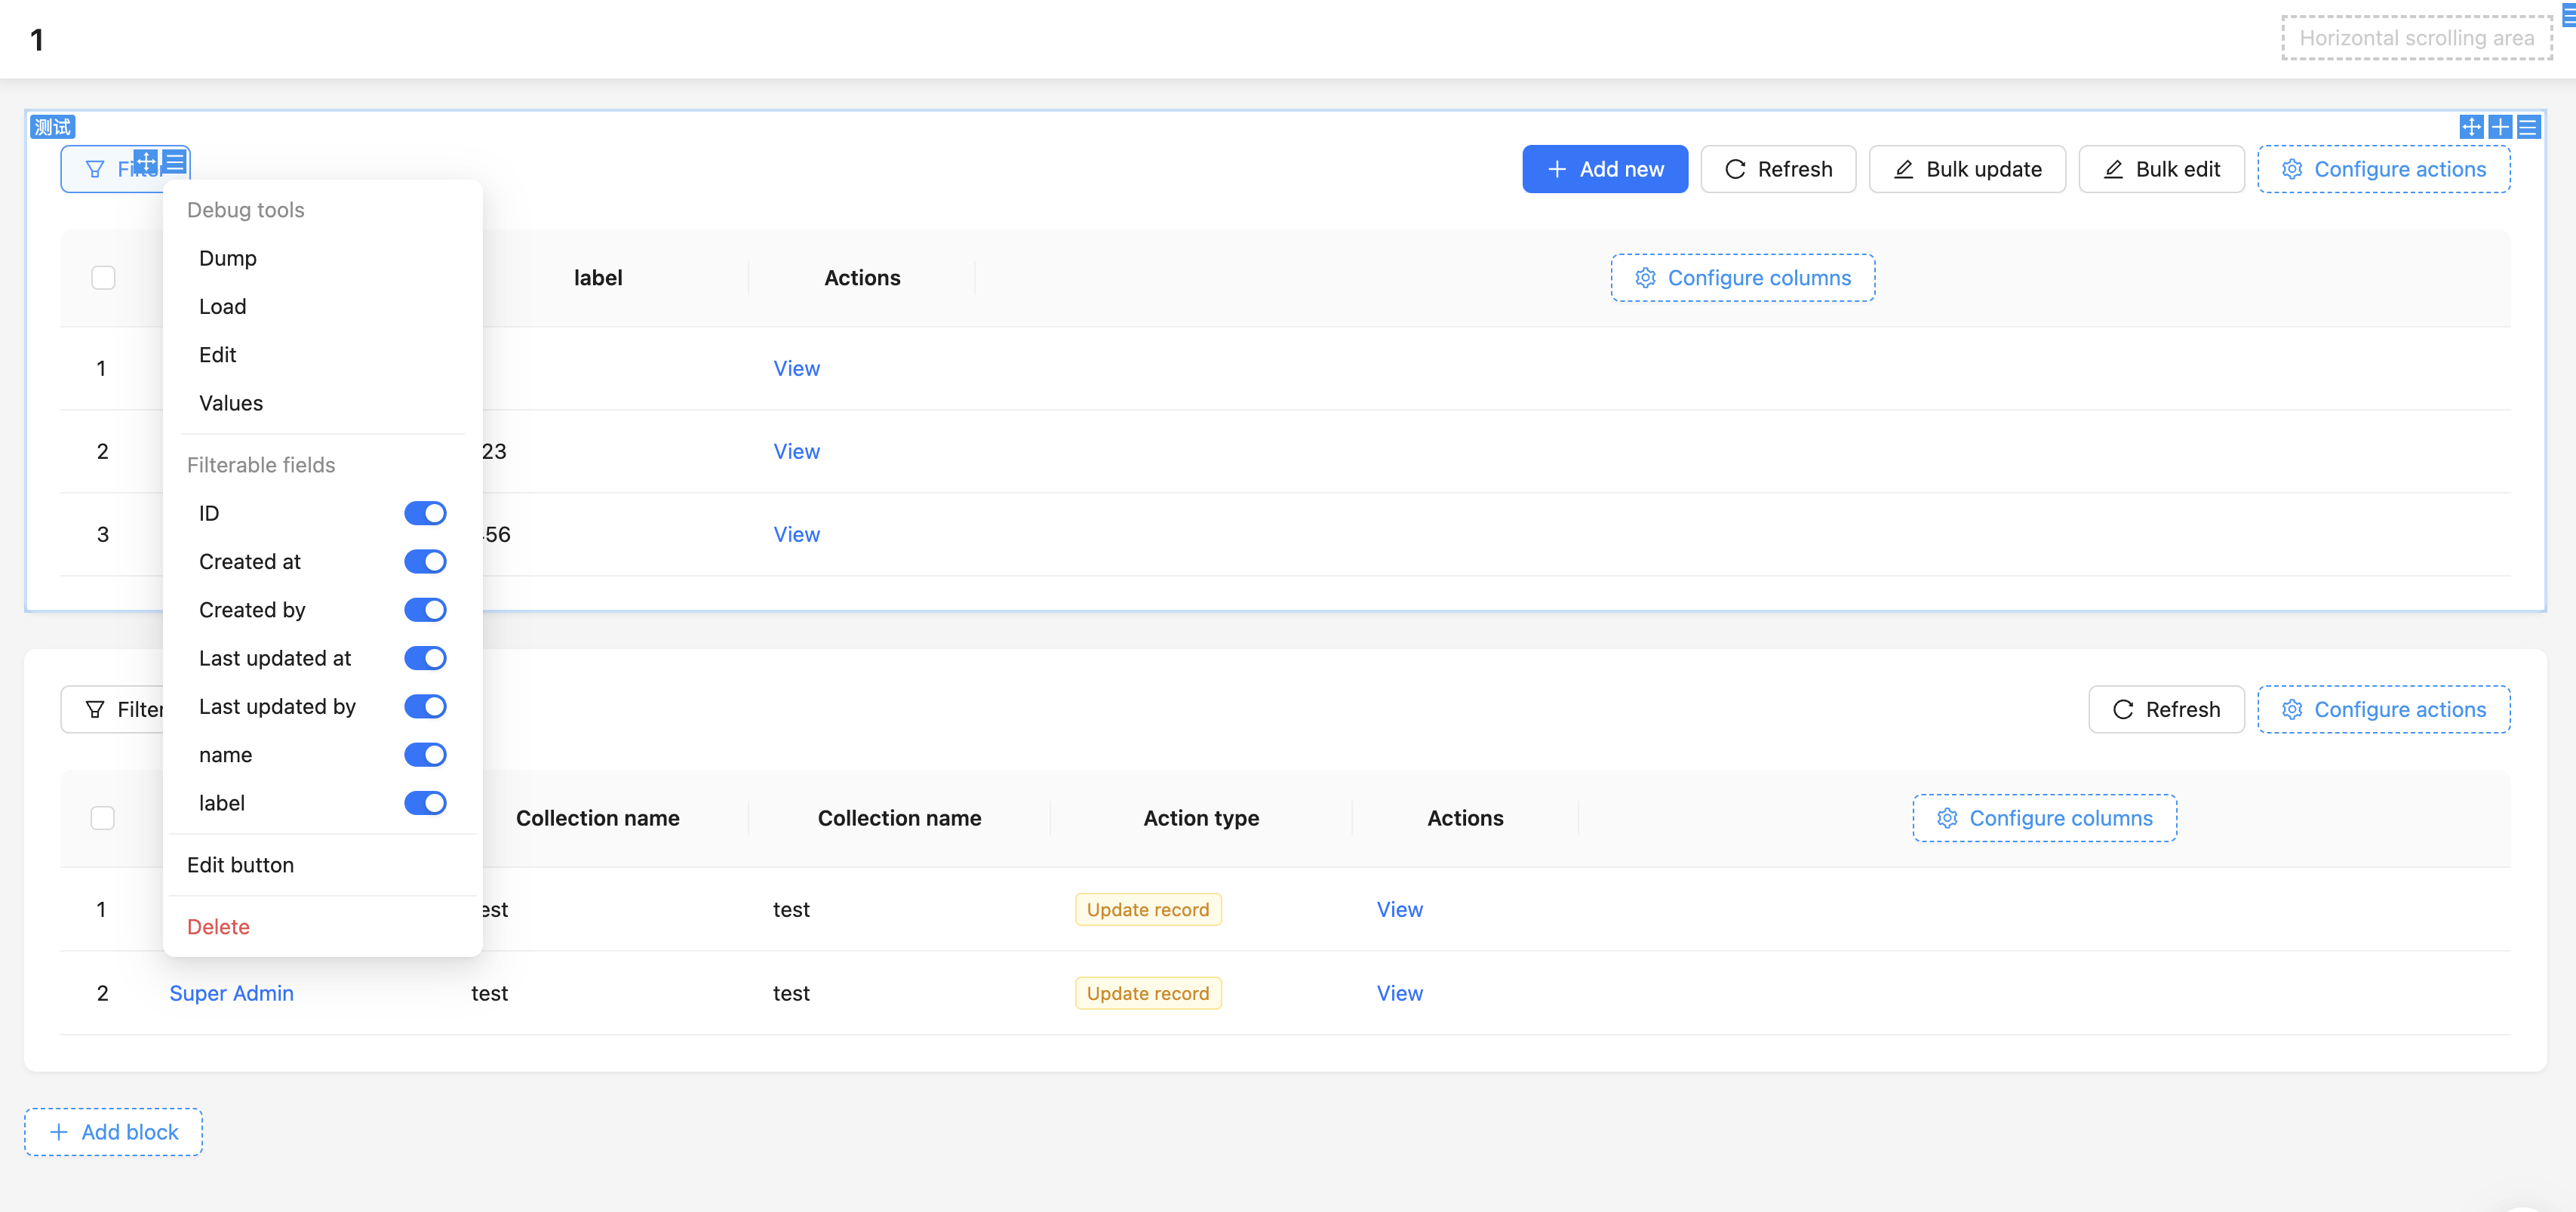Open Configure columns in the lower table

(2045, 818)
